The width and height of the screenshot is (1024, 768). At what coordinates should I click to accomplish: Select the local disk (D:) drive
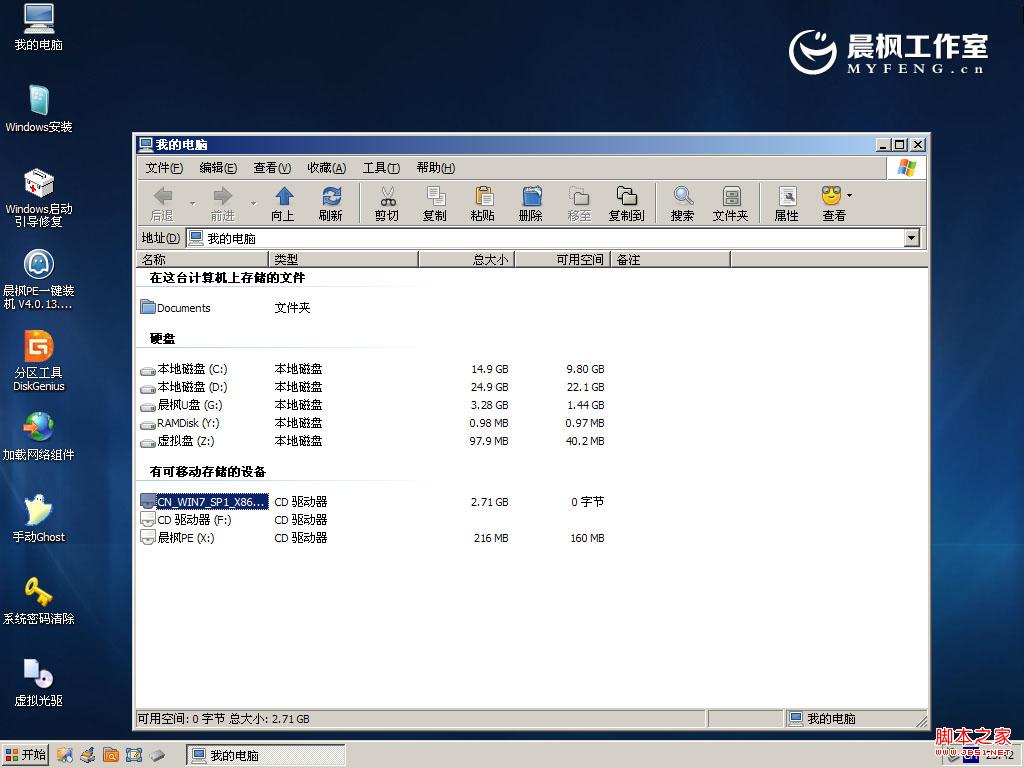point(192,387)
